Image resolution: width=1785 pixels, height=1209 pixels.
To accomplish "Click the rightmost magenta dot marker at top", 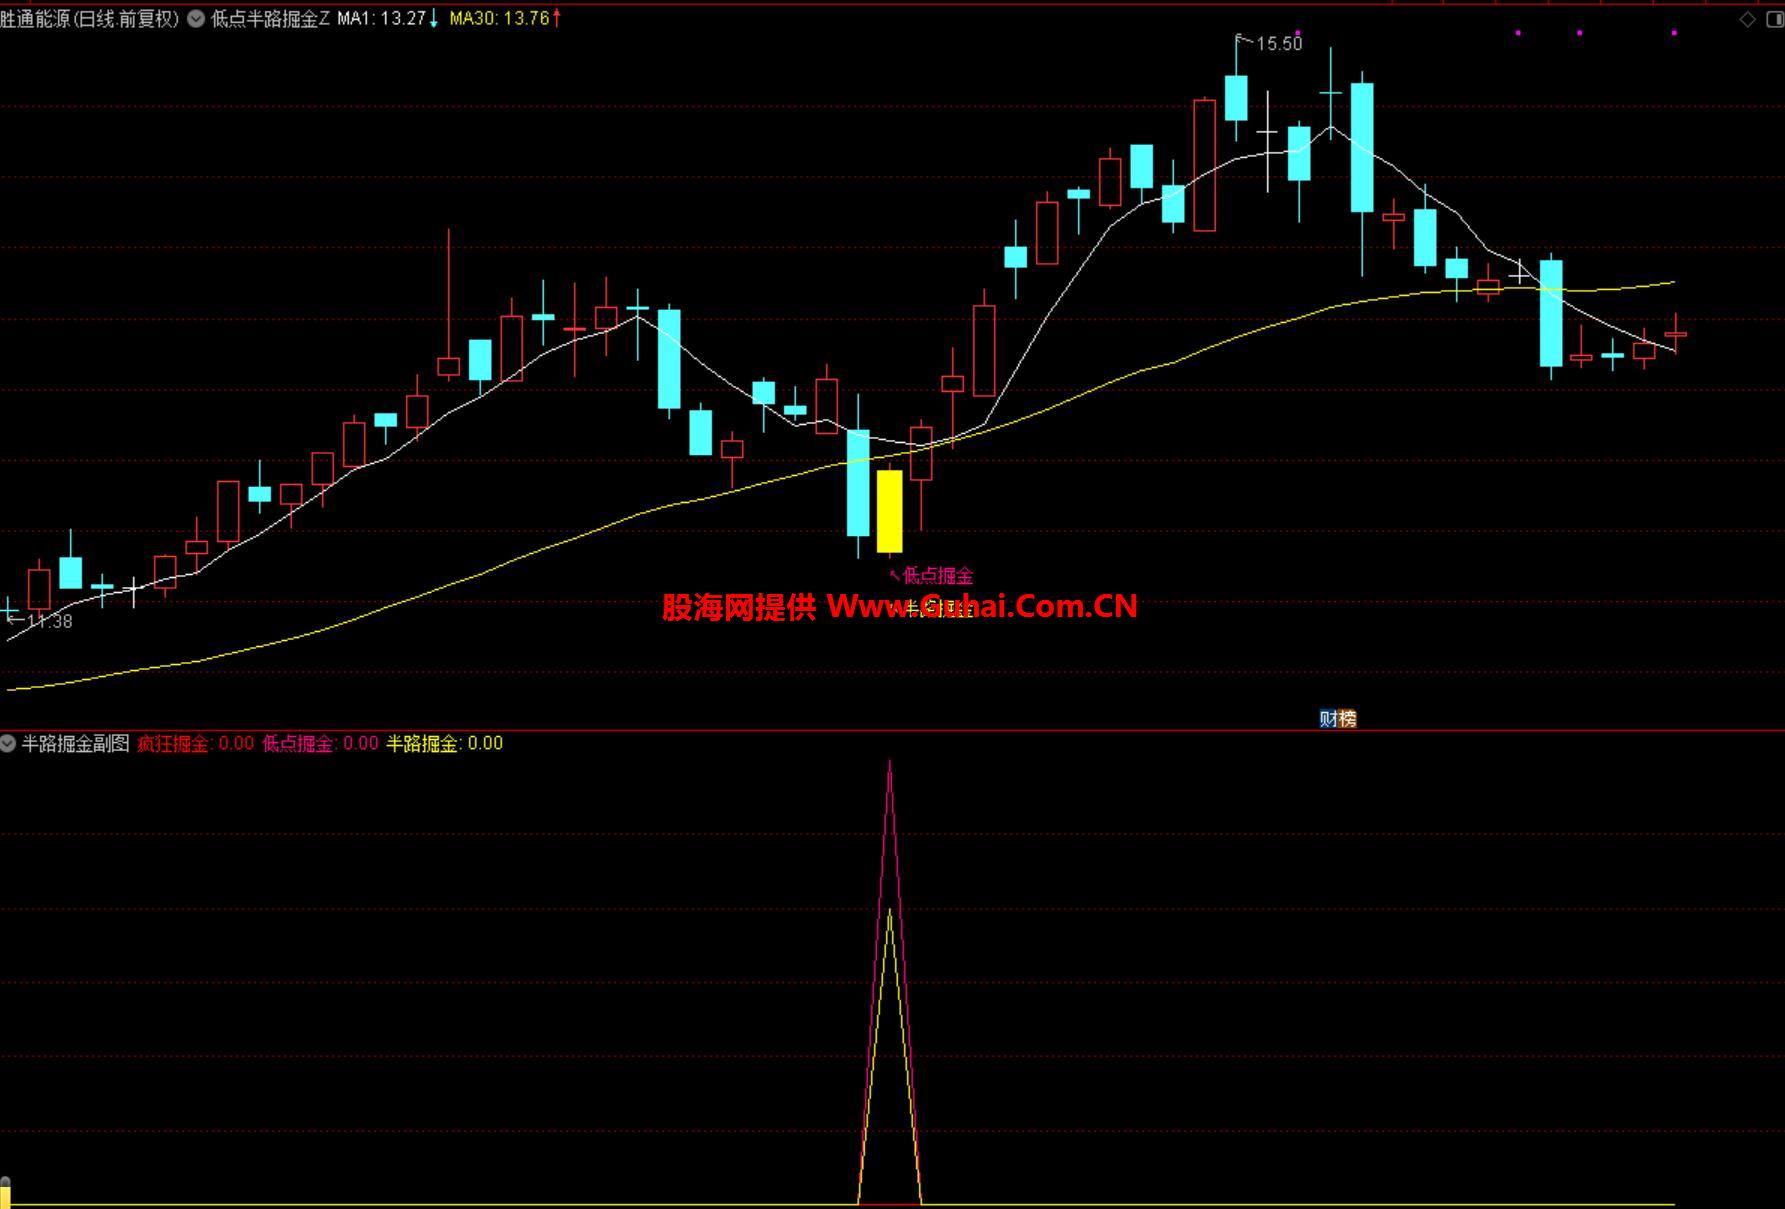I will [1674, 33].
